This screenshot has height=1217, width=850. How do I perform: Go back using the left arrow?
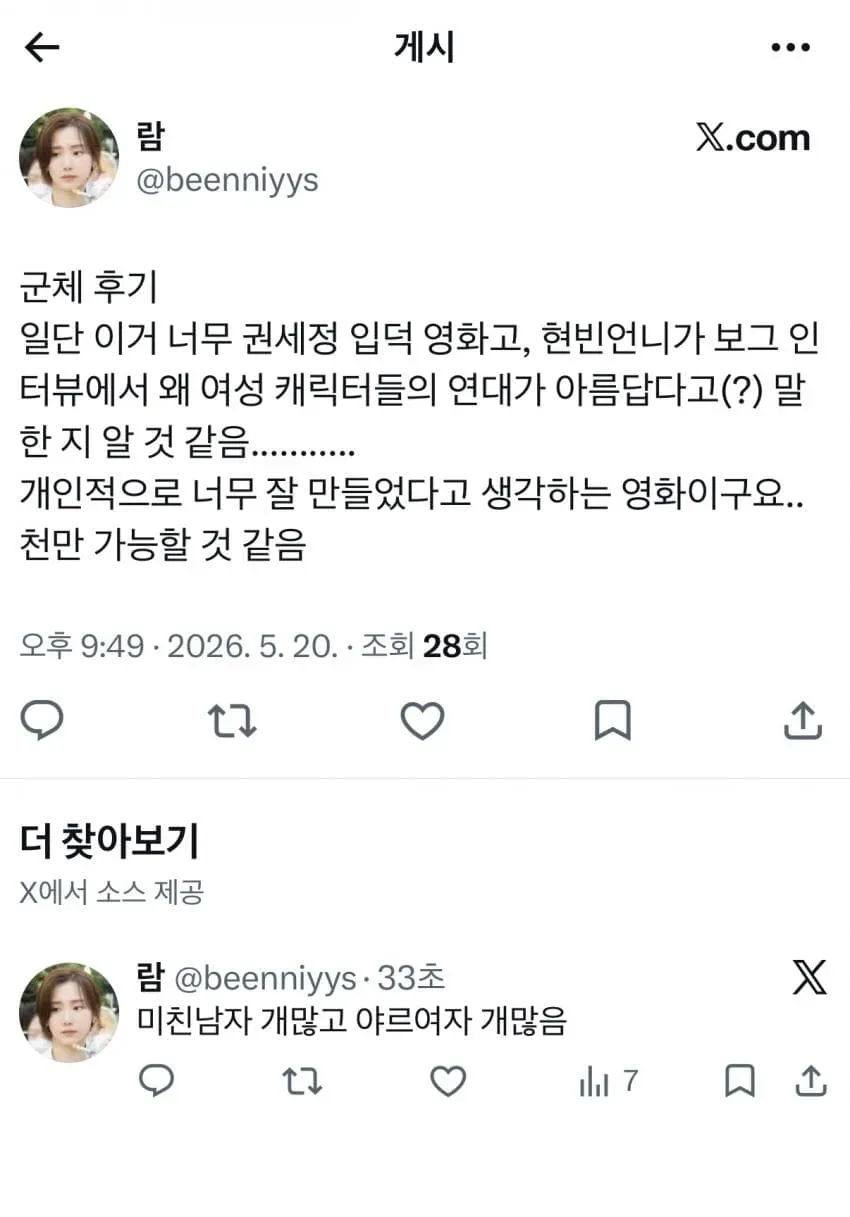(x=42, y=47)
